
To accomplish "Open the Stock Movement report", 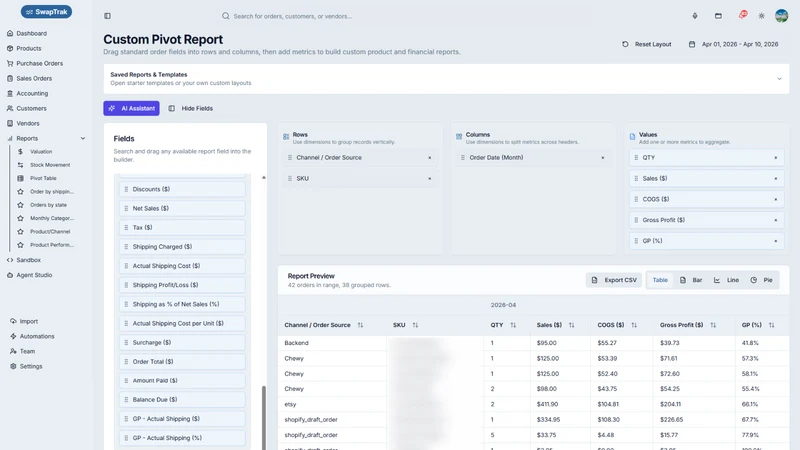I will click(50, 165).
